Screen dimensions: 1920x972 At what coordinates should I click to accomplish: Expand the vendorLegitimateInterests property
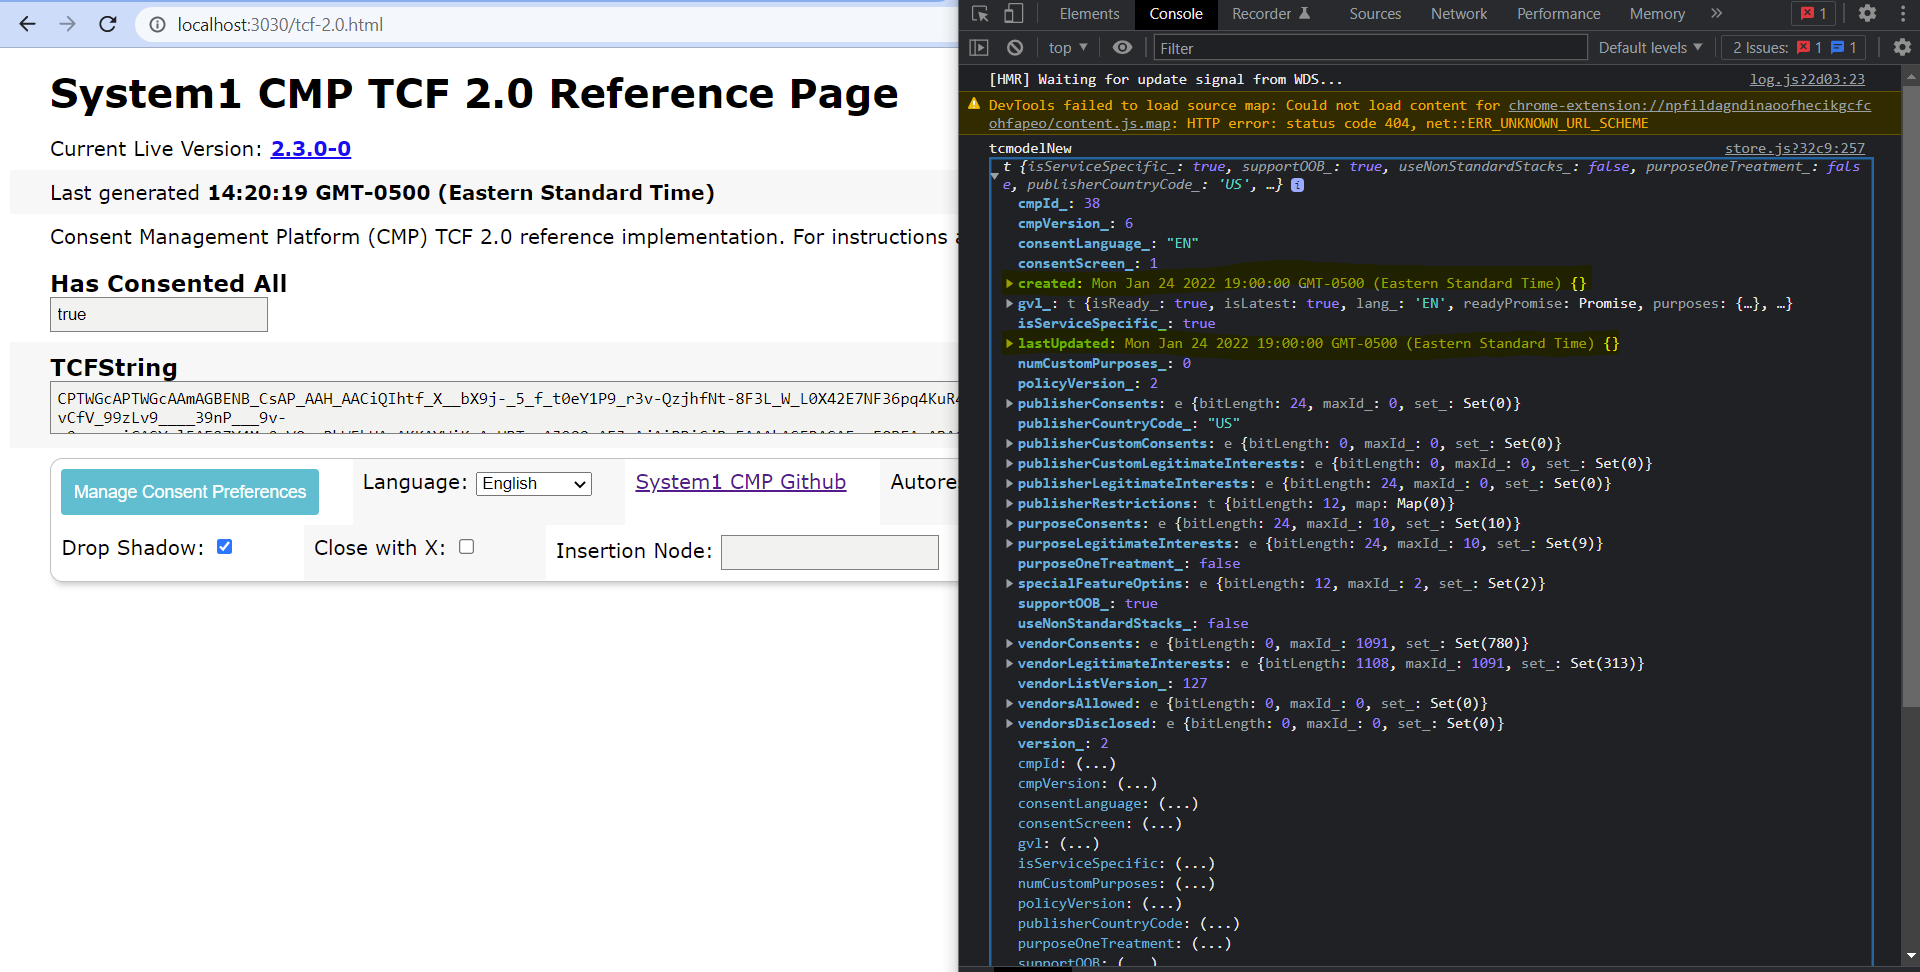(1010, 664)
